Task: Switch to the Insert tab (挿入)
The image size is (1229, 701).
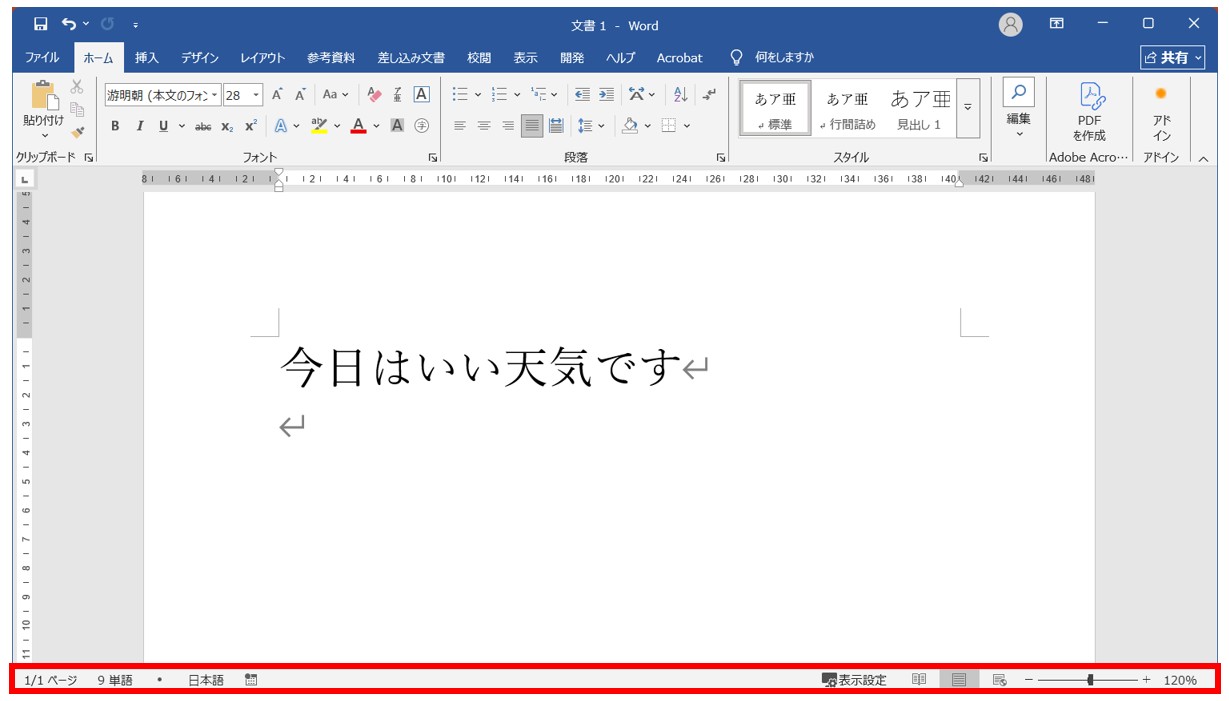Action: [x=147, y=58]
